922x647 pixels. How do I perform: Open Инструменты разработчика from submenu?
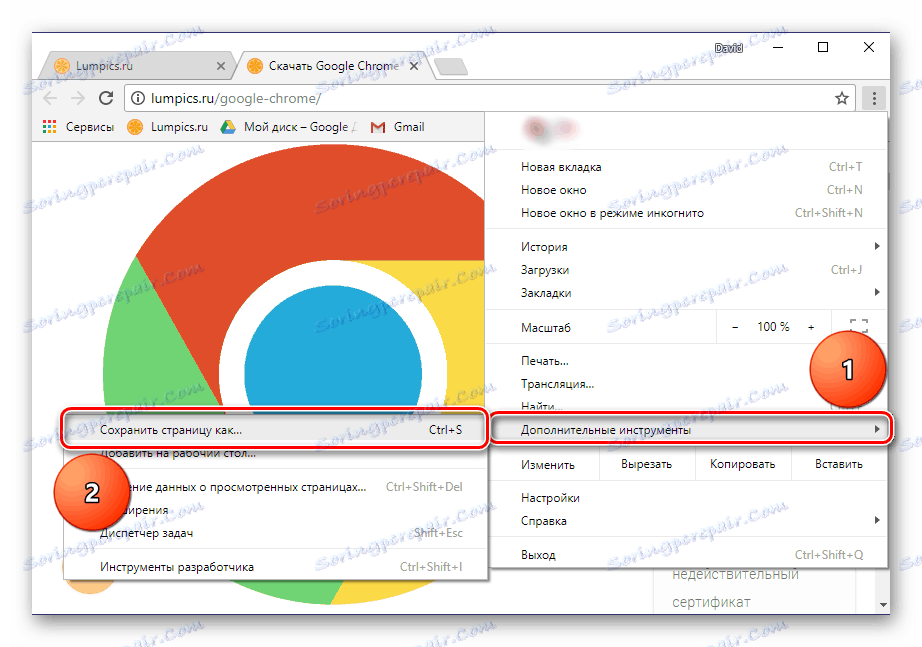point(275,567)
